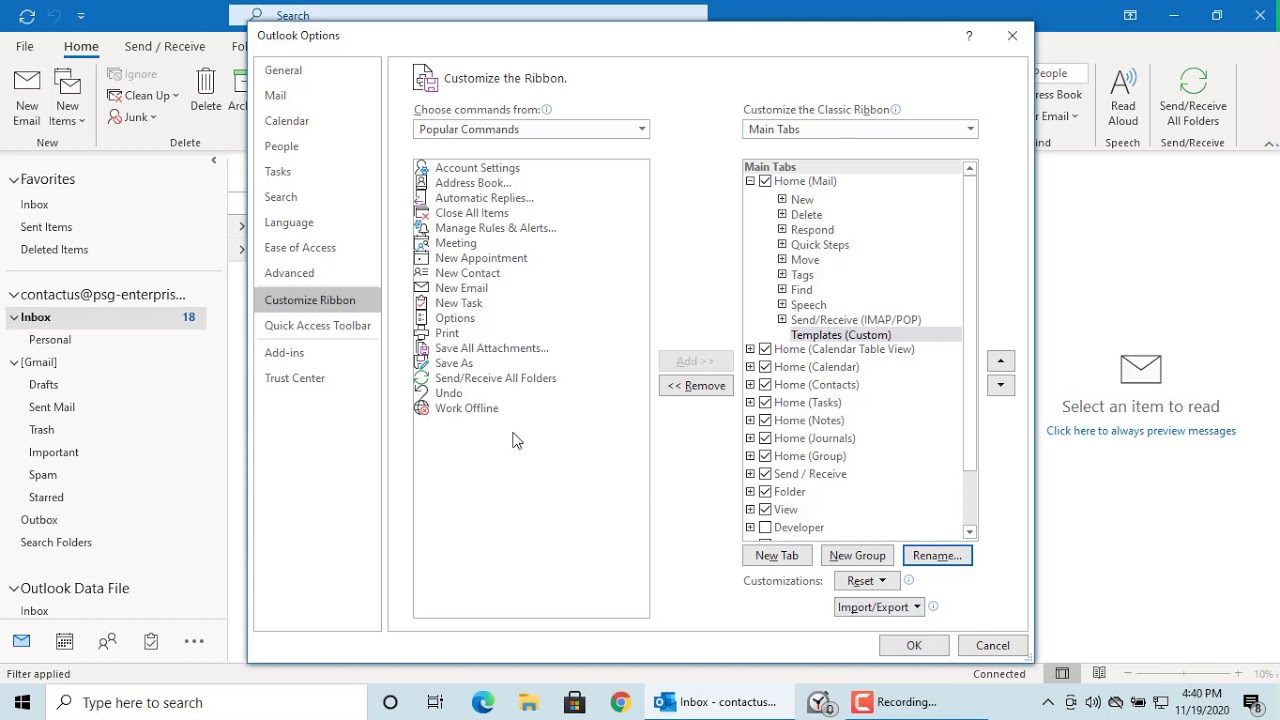Click the Account Settings command icon
This screenshot has width=1280, height=720.
pyautogui.click(x=421, y=168)
